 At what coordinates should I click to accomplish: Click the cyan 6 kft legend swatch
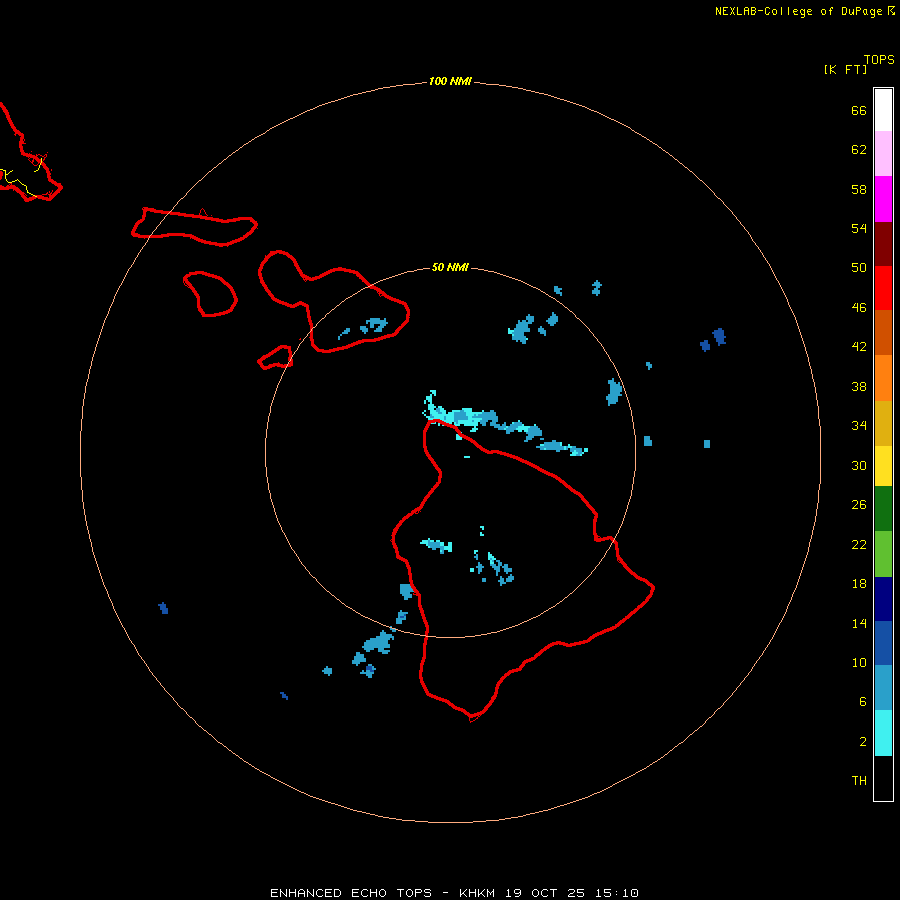[883, 732]
